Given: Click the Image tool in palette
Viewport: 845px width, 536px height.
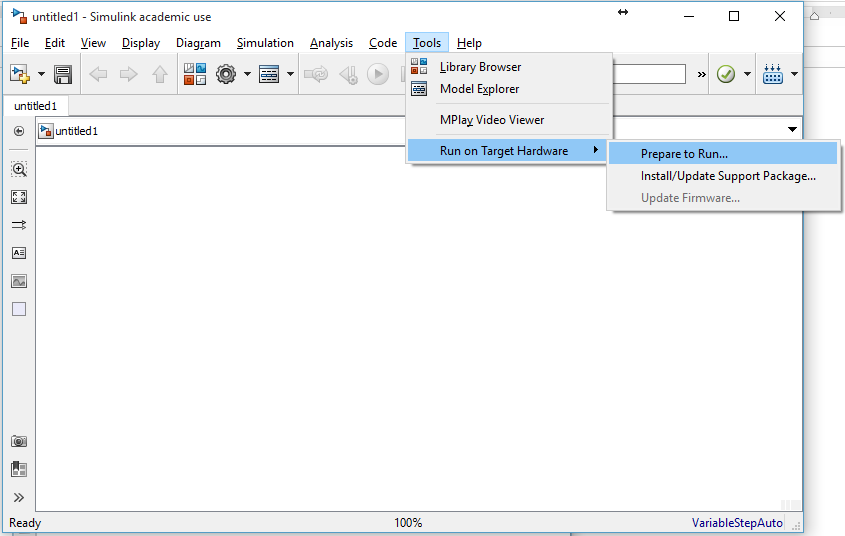Looking at the screenshot, I should (x=19, y=281).
